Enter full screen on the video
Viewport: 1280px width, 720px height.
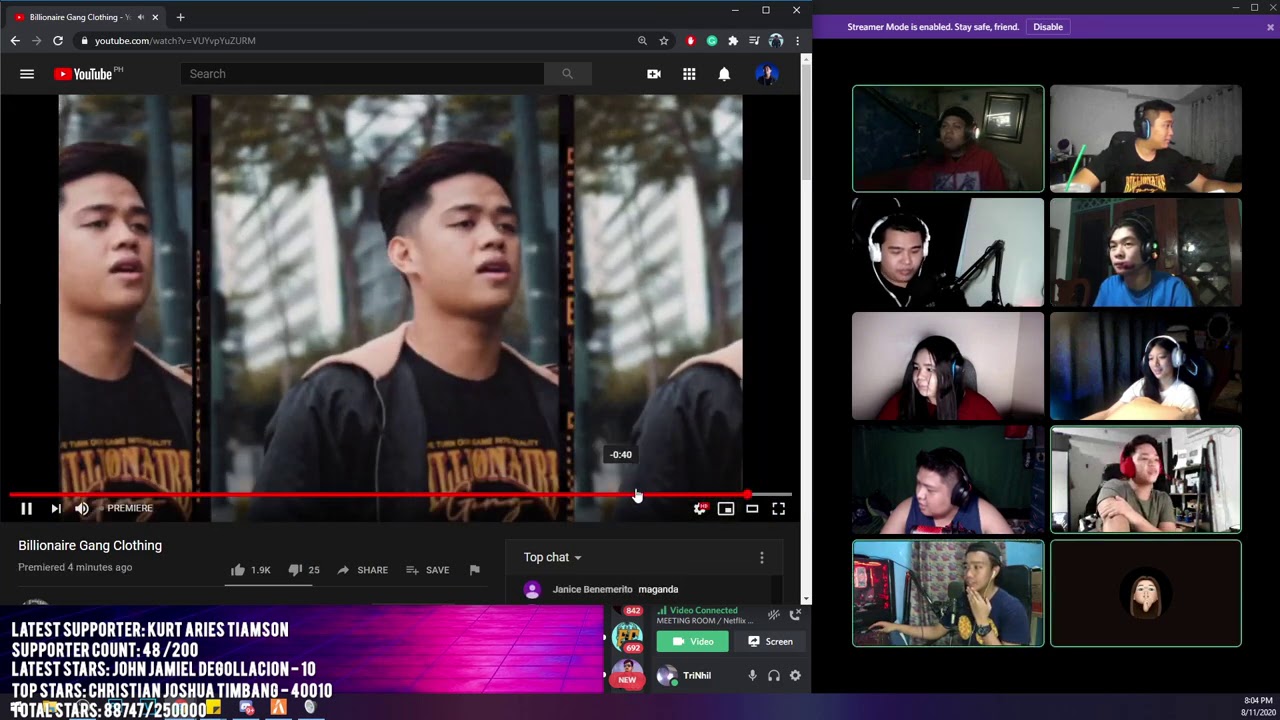coord(778,508)
